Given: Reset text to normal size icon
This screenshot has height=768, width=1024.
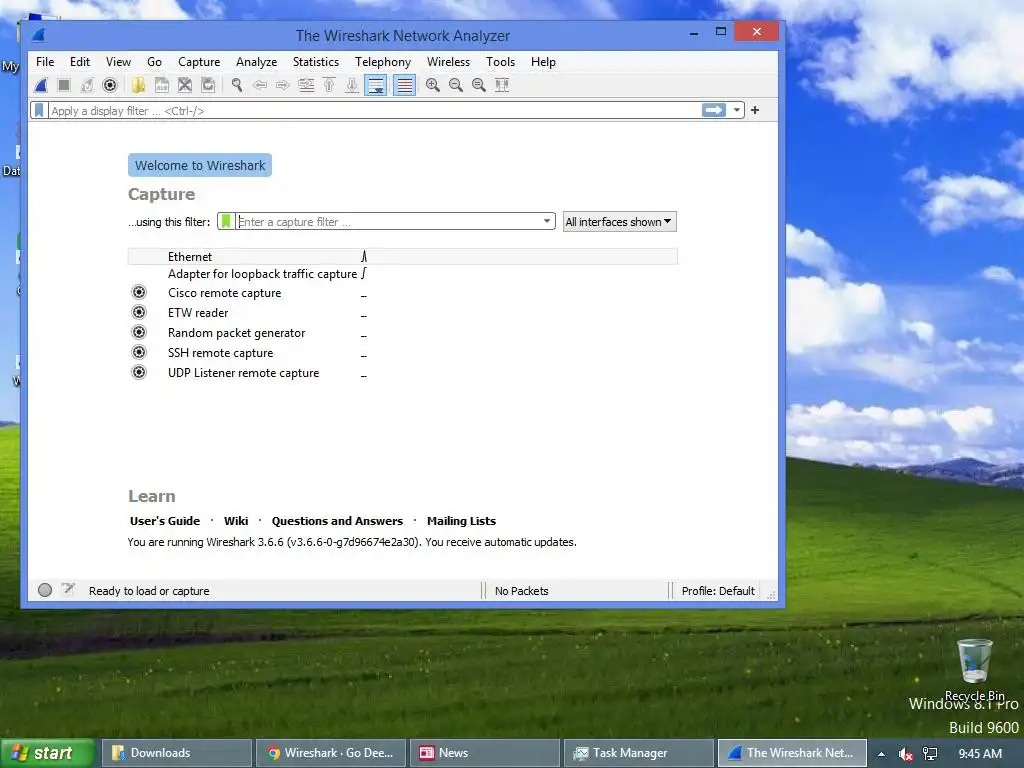Looking at the screenshot, I should pos(479,85).
